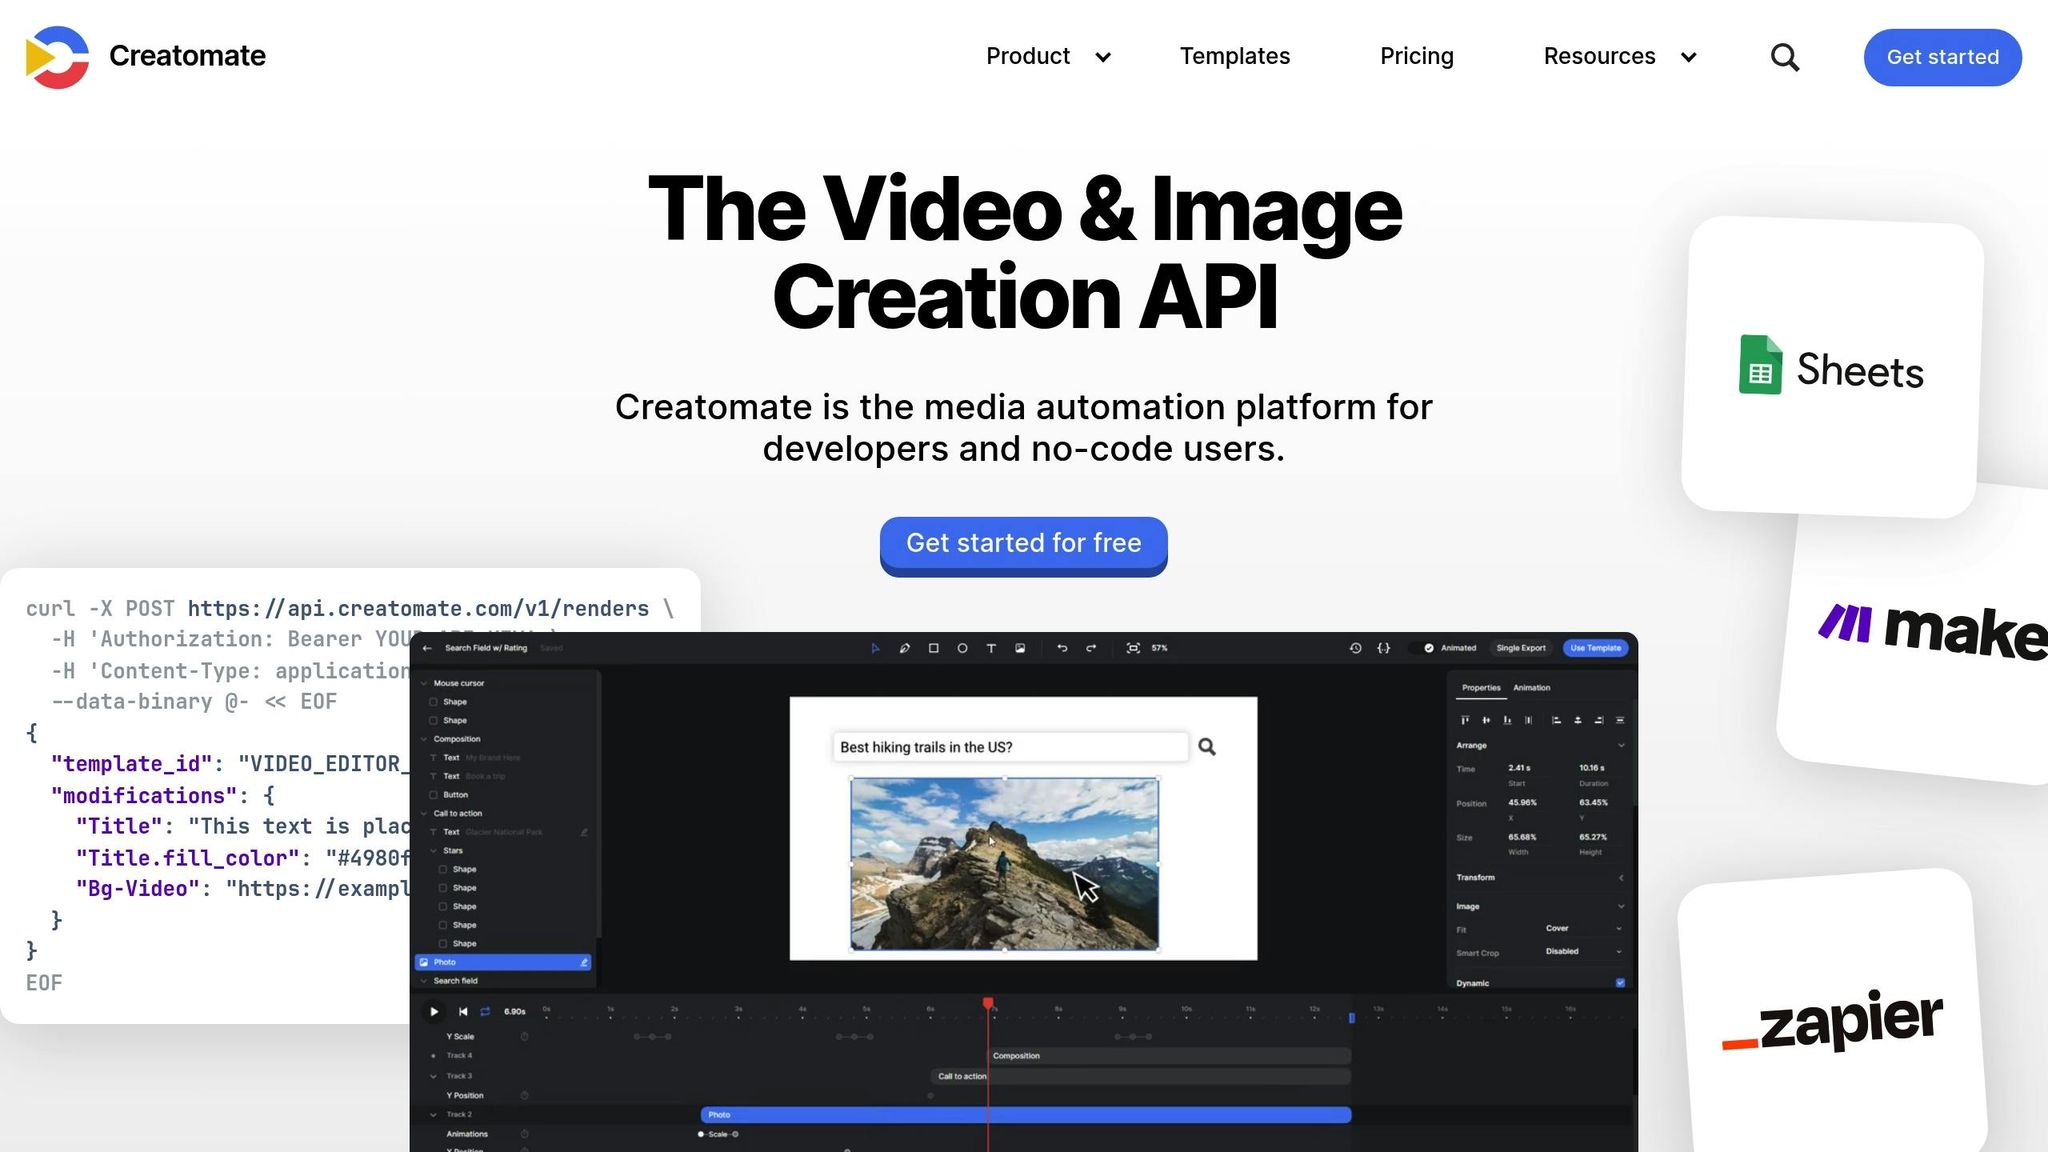Expand the Search field layer group
2048x1152 pixels.
pos(424,981)
